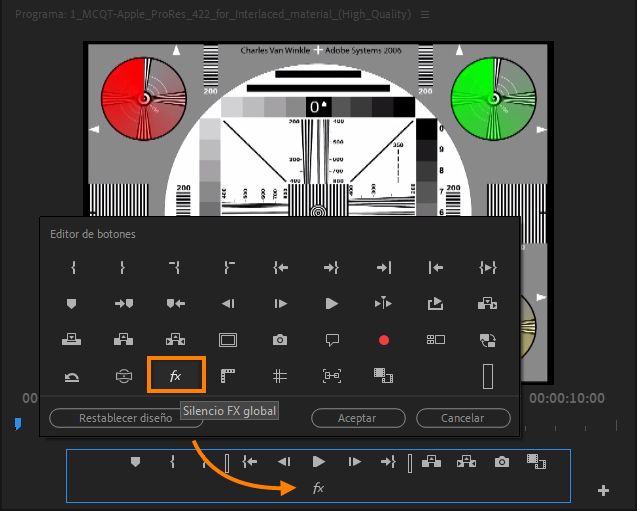Viewport: 637px width, 511px height.
Task: Click the Play icon in the Button Editor
Action: (332, 304)
